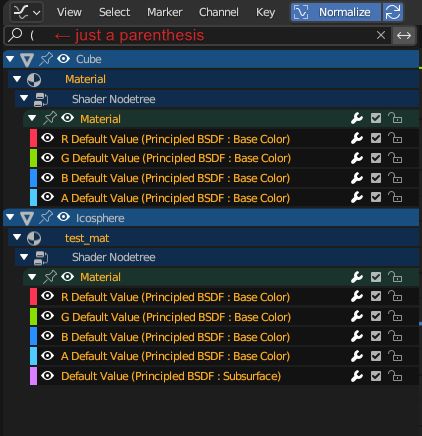422x436 pixels.
Task: Uncheck Cube's G Default Value checkbox
Action: tap(376, 158)
